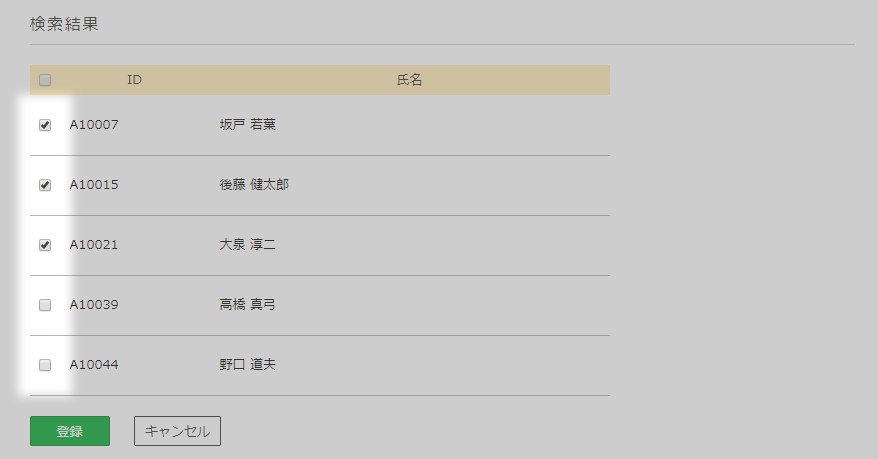Viewport: 878px width, 459px height.
Task: Click the name 野口 道夫
Action: [247, 364]
